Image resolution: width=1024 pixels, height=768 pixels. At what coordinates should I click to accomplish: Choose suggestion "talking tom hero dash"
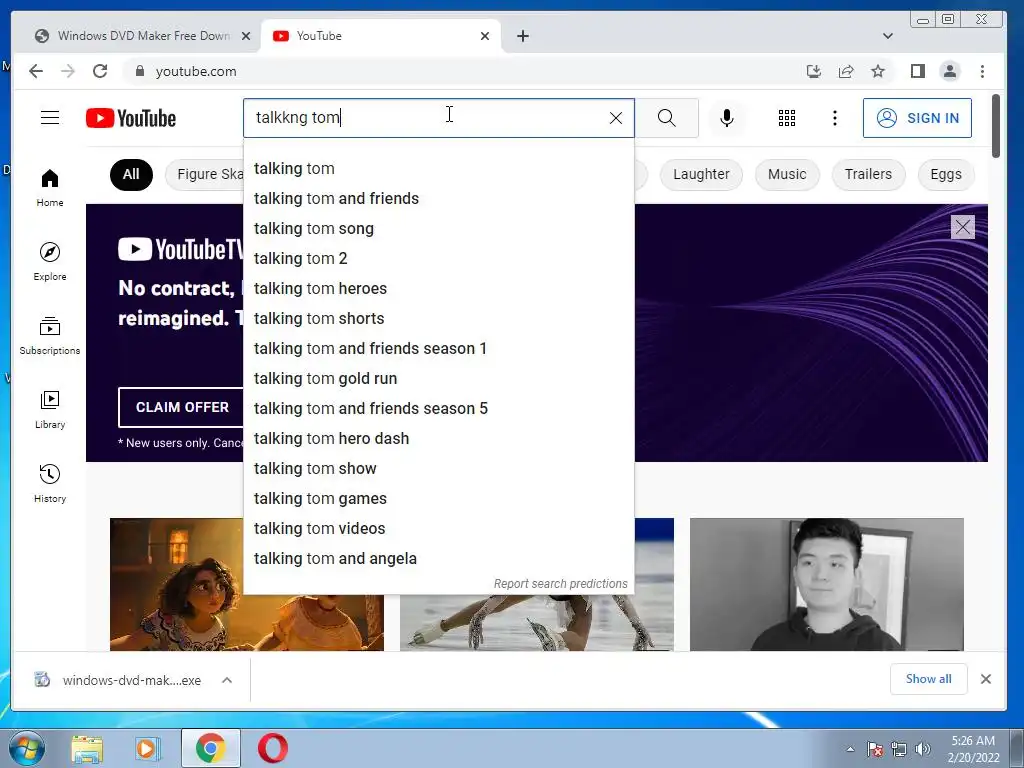[438, 439]
